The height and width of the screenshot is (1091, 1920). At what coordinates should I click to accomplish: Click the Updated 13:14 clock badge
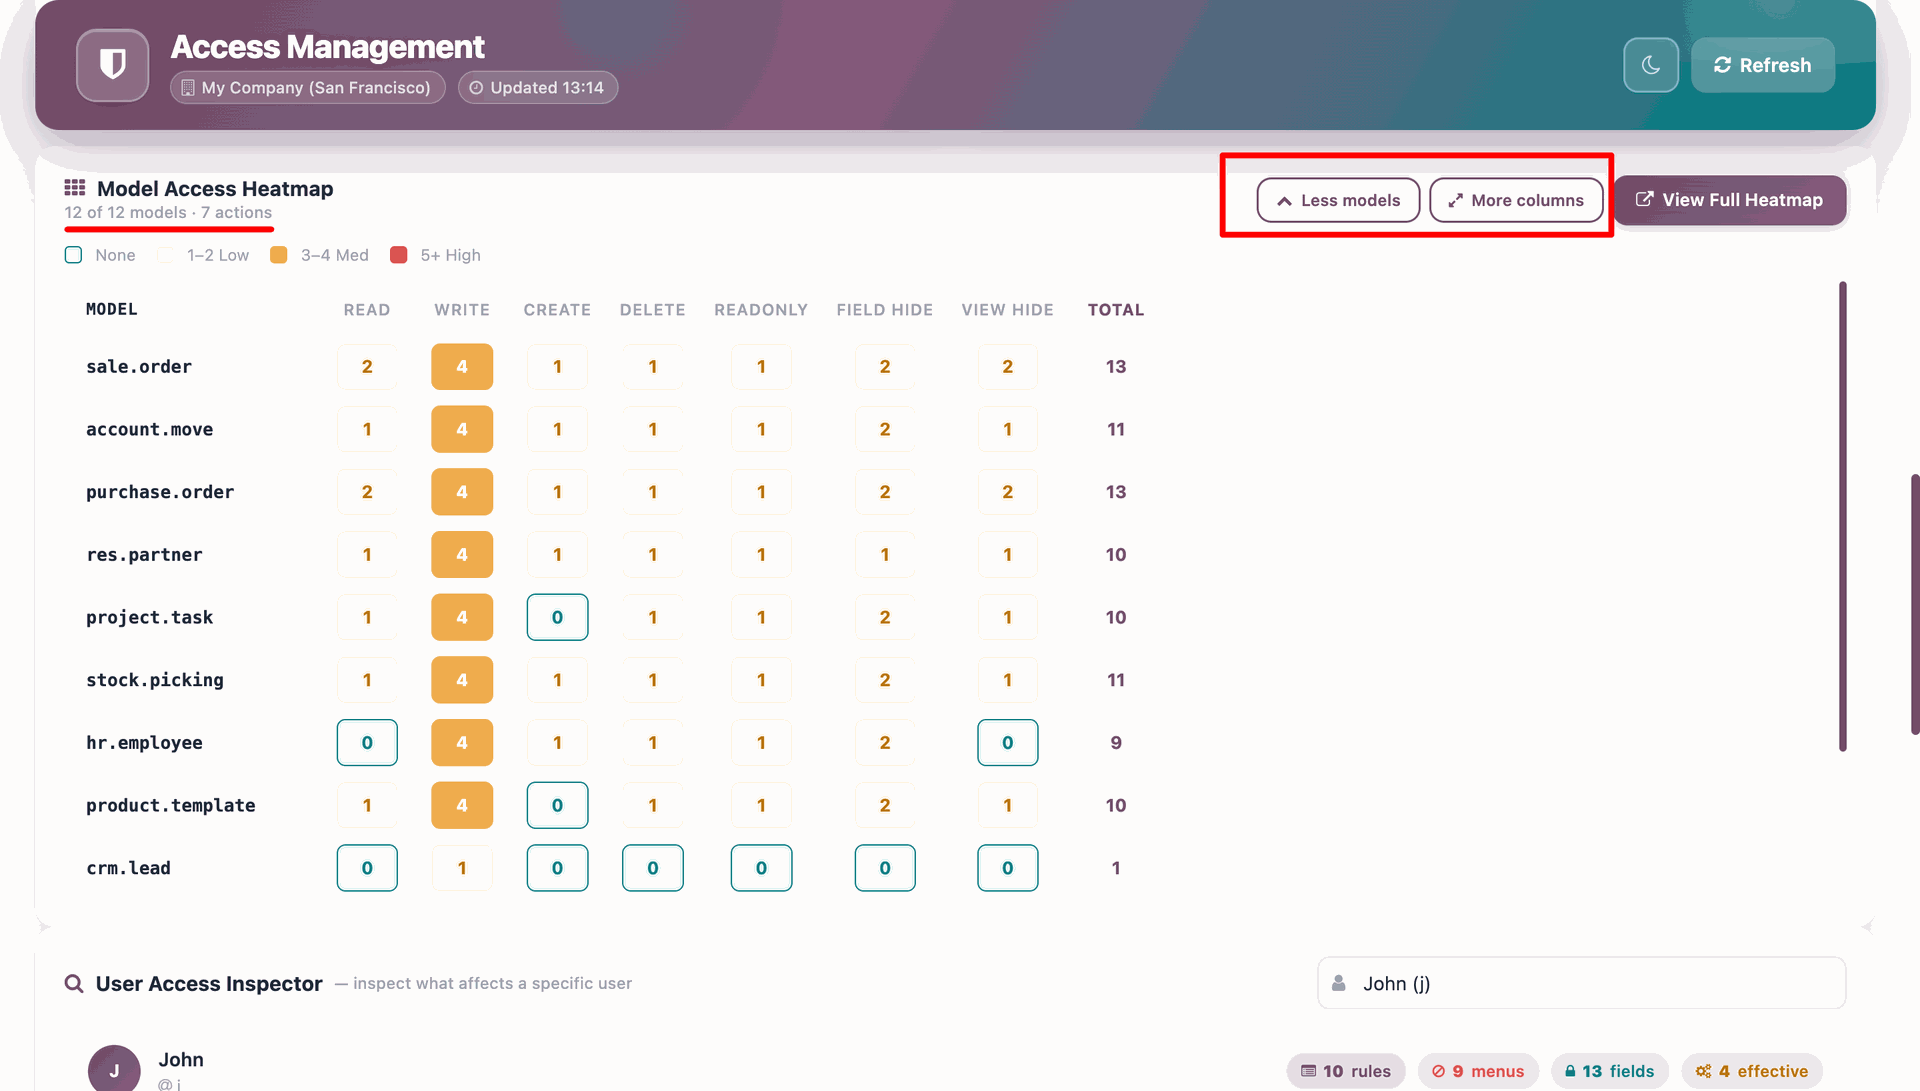pos(538,88)
